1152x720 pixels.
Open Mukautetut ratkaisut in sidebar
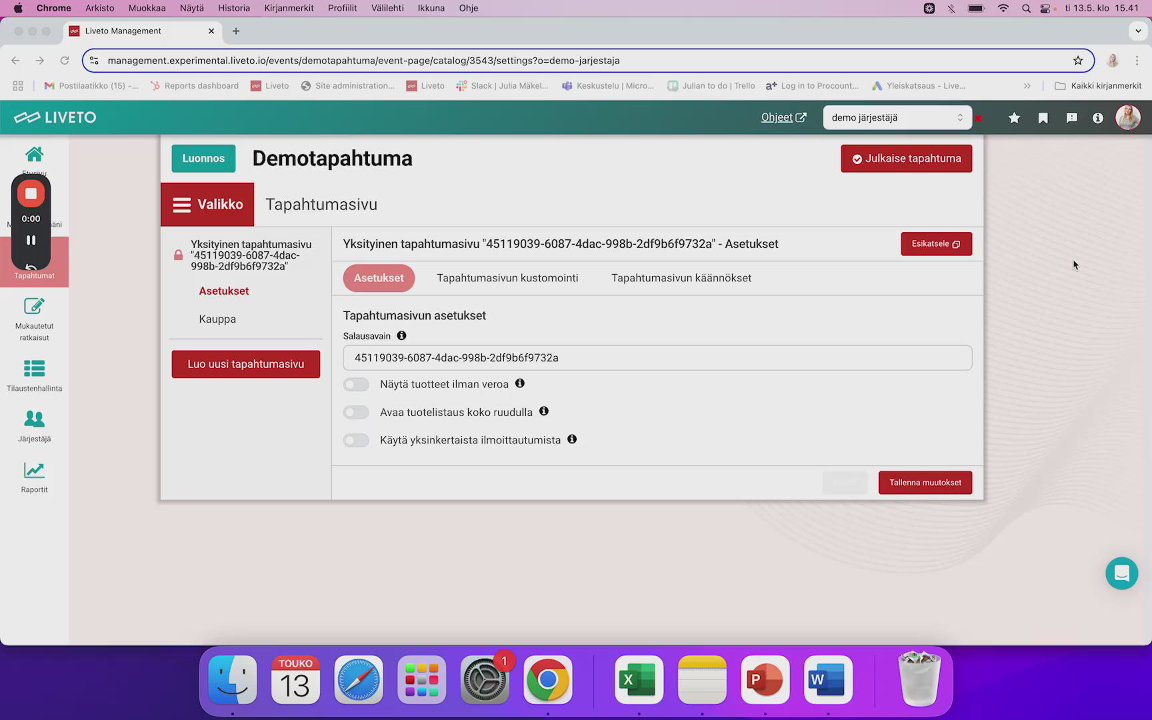tap(34, 319)
